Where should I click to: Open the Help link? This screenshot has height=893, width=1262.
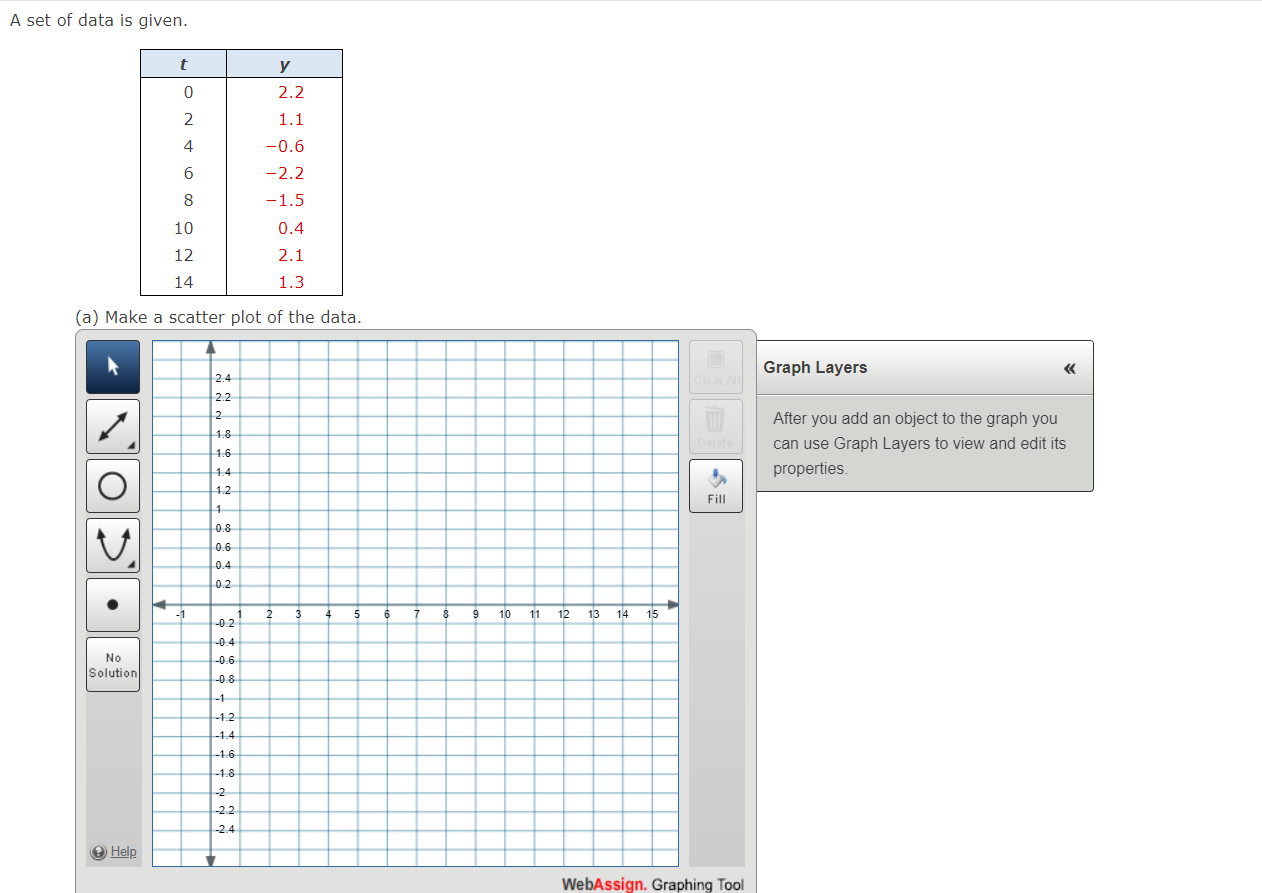pos(122,851)
